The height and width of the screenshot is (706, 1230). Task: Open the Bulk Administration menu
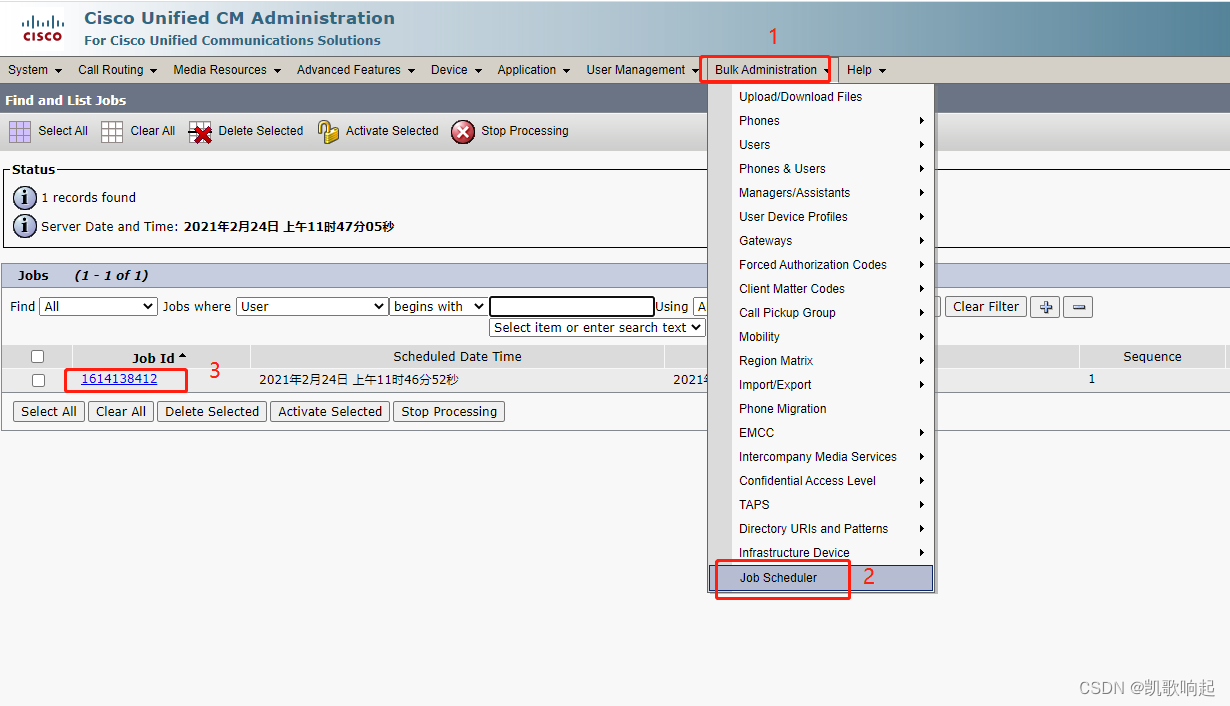coord(765,69)
